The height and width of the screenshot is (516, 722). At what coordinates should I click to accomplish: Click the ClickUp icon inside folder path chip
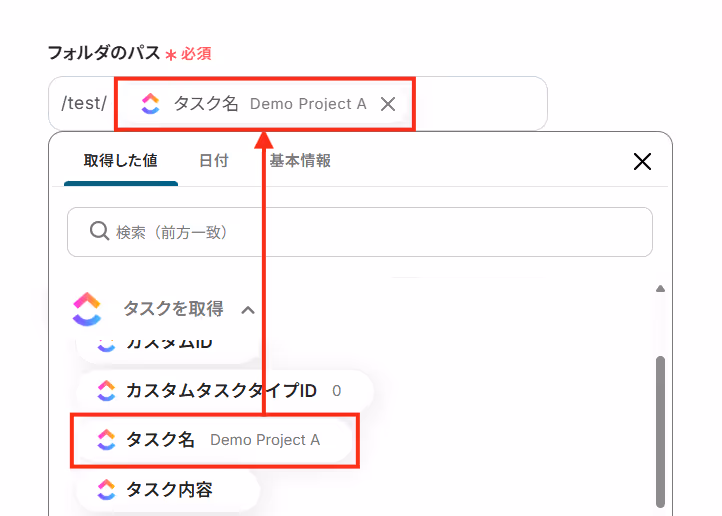151,104
